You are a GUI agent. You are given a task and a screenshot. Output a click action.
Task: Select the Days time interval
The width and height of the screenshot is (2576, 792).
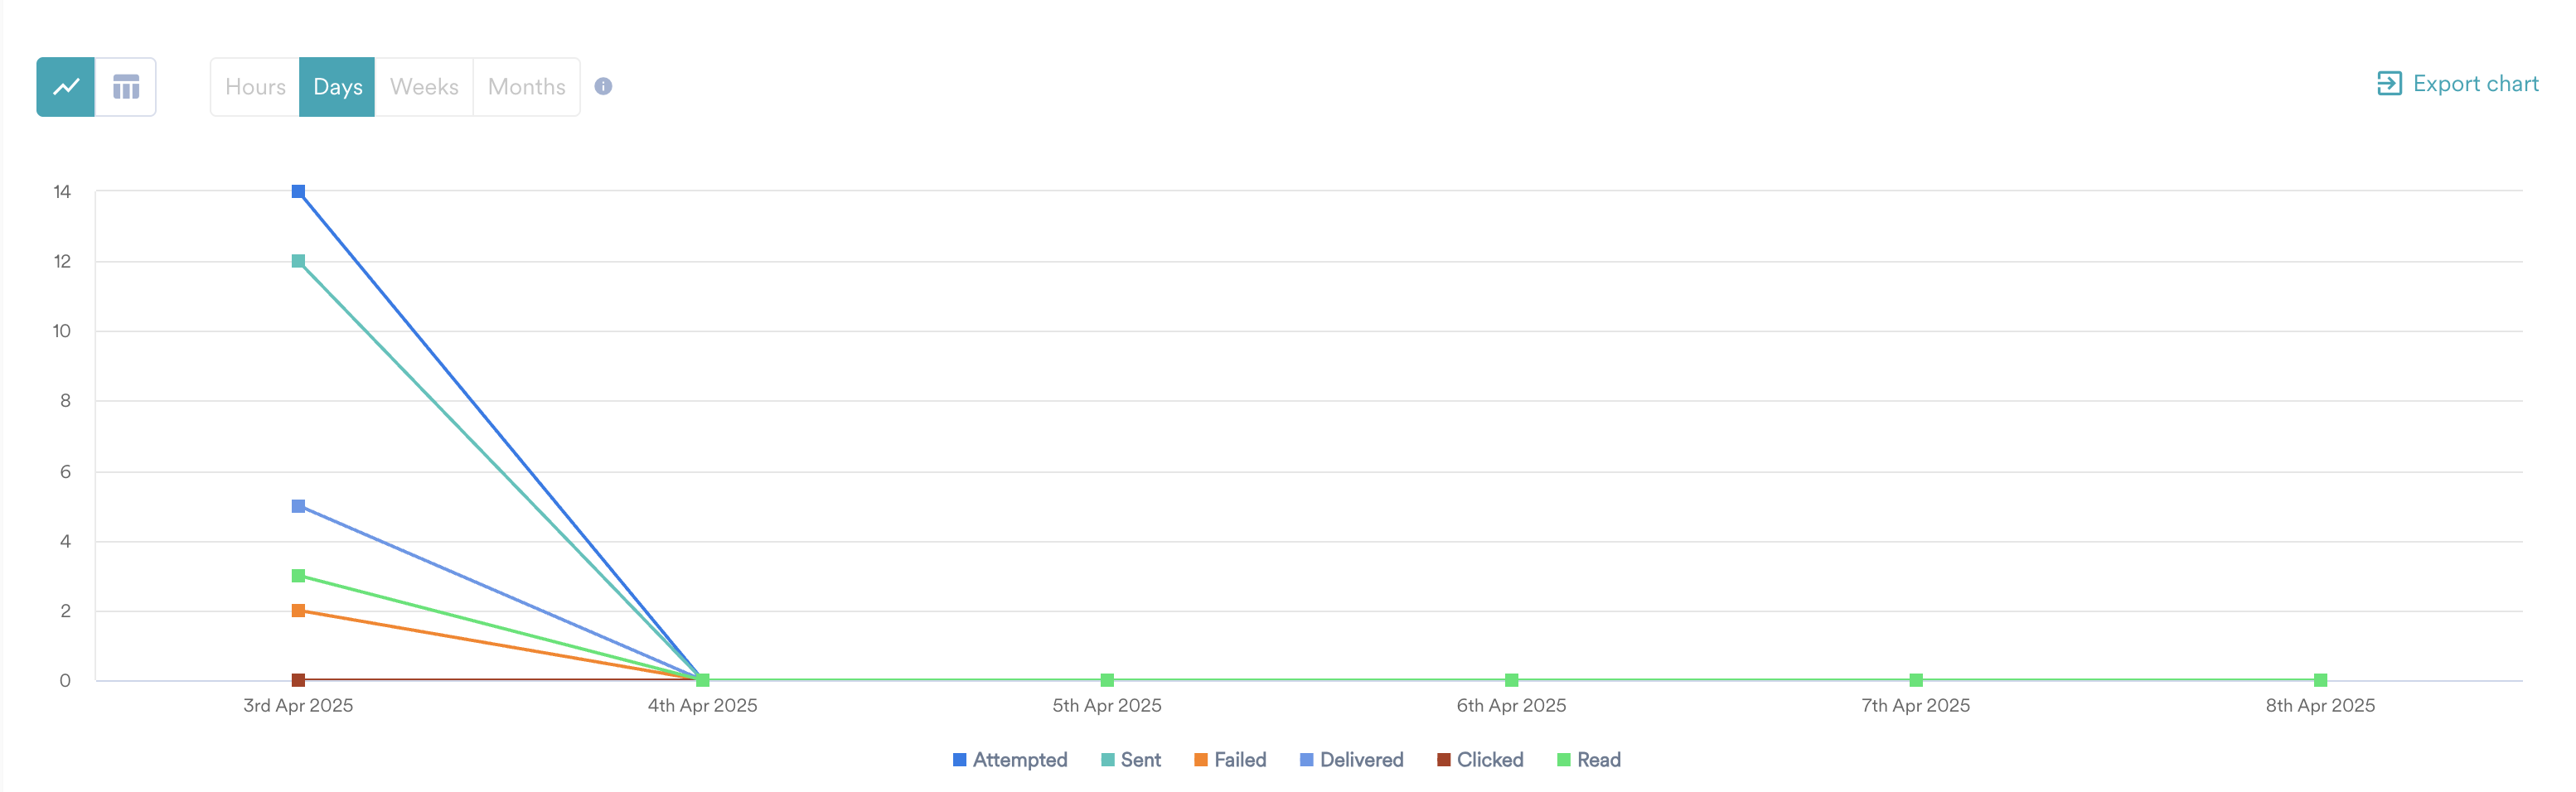tap(336, 87)
